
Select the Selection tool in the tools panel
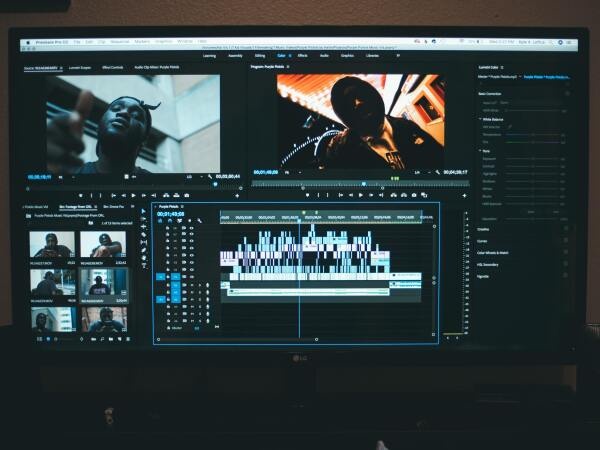coord(143,214)
